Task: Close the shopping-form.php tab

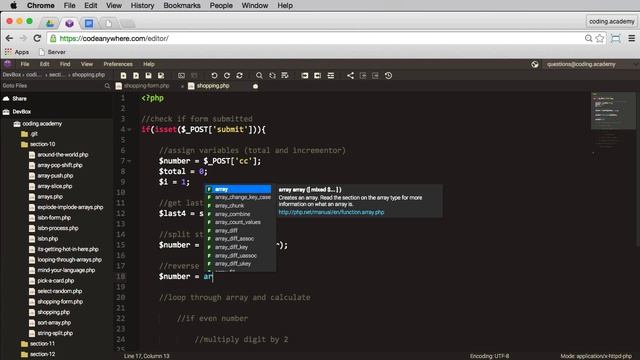Action: click(x=182, y=87)
